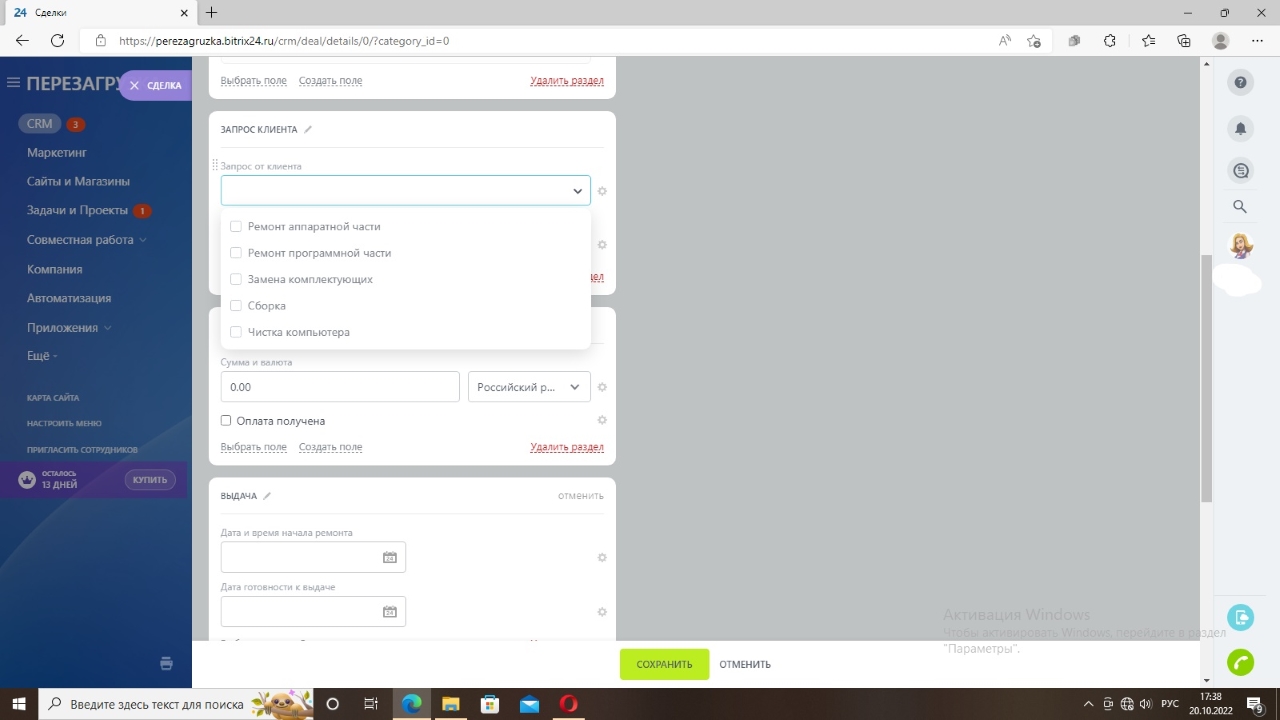Check Ремонт аппаратной части option
The width and height of the screenshot is (1280, 720).
pos(236,227)
